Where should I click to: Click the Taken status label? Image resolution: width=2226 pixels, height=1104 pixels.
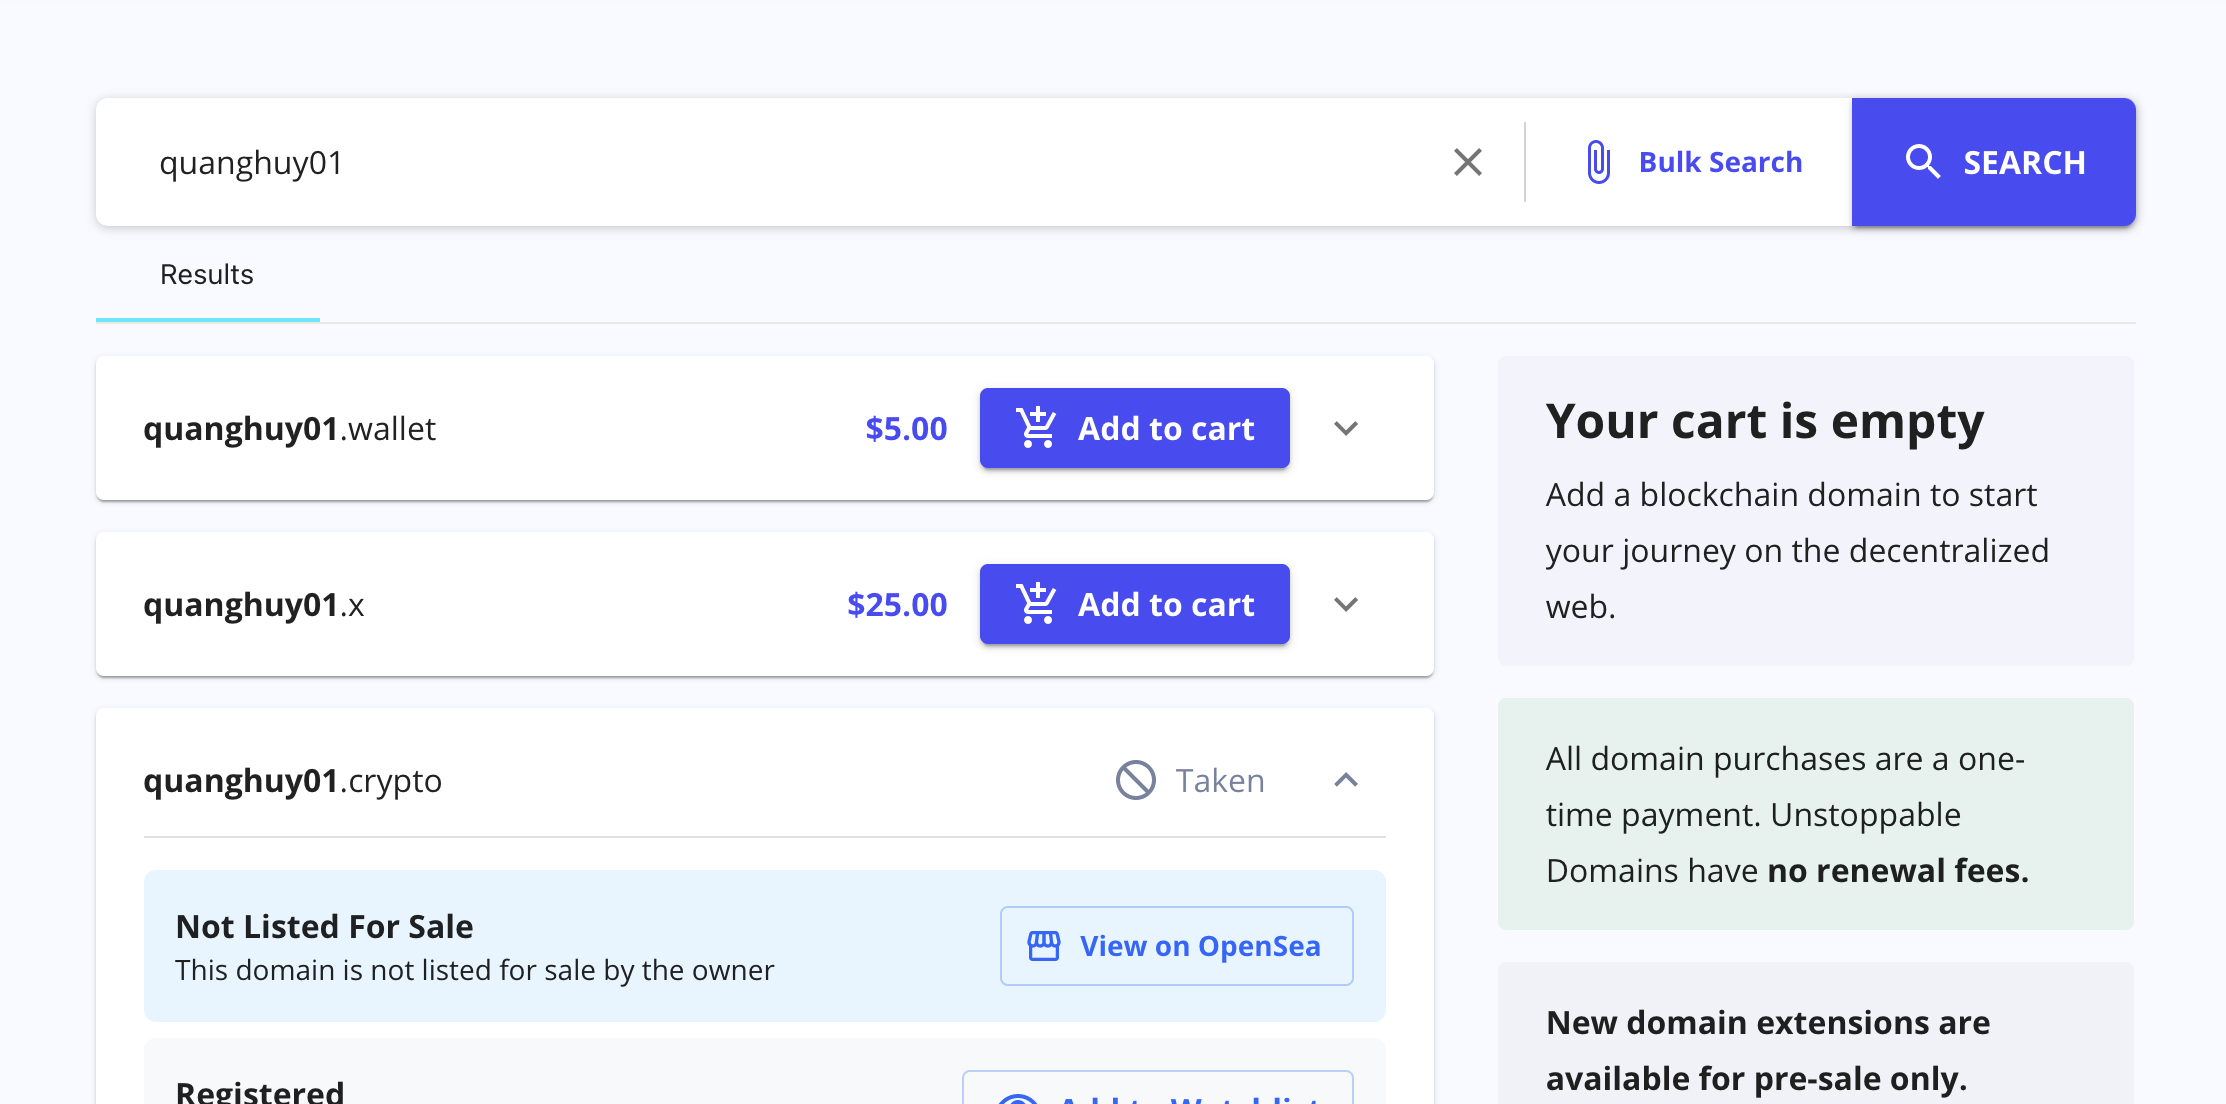click(1220, 780)
